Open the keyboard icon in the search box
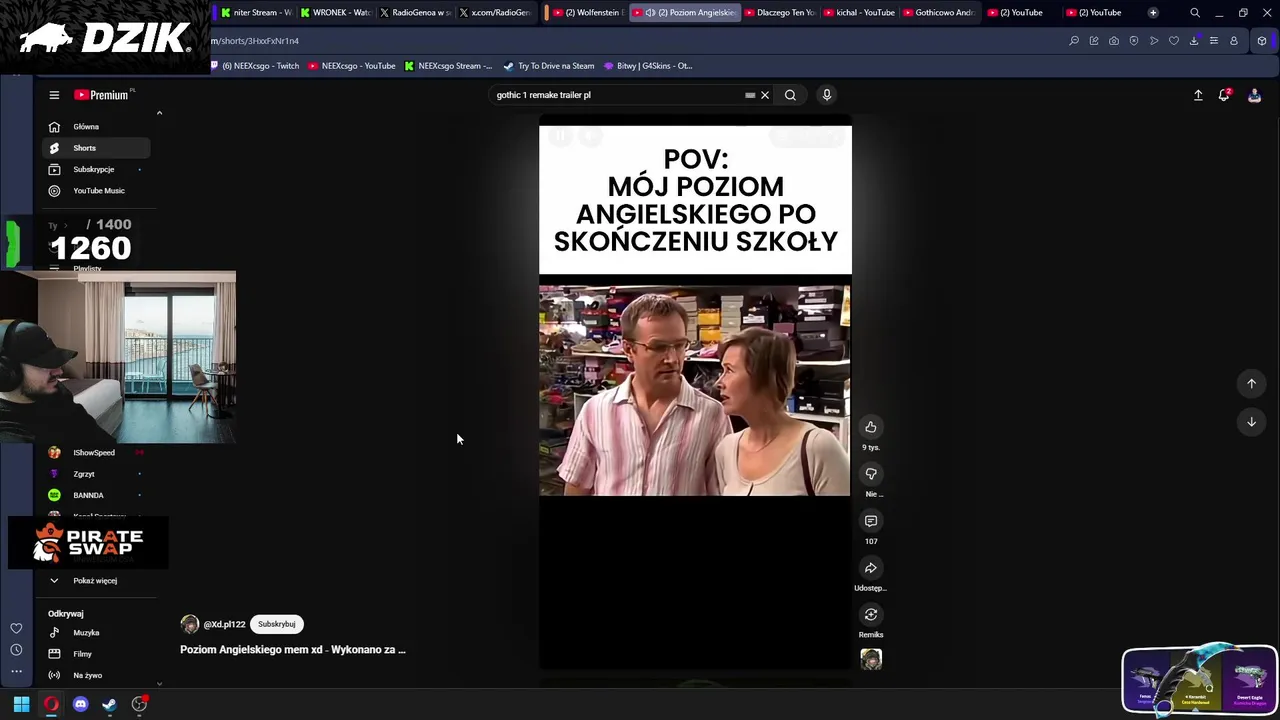 (750, 95)
